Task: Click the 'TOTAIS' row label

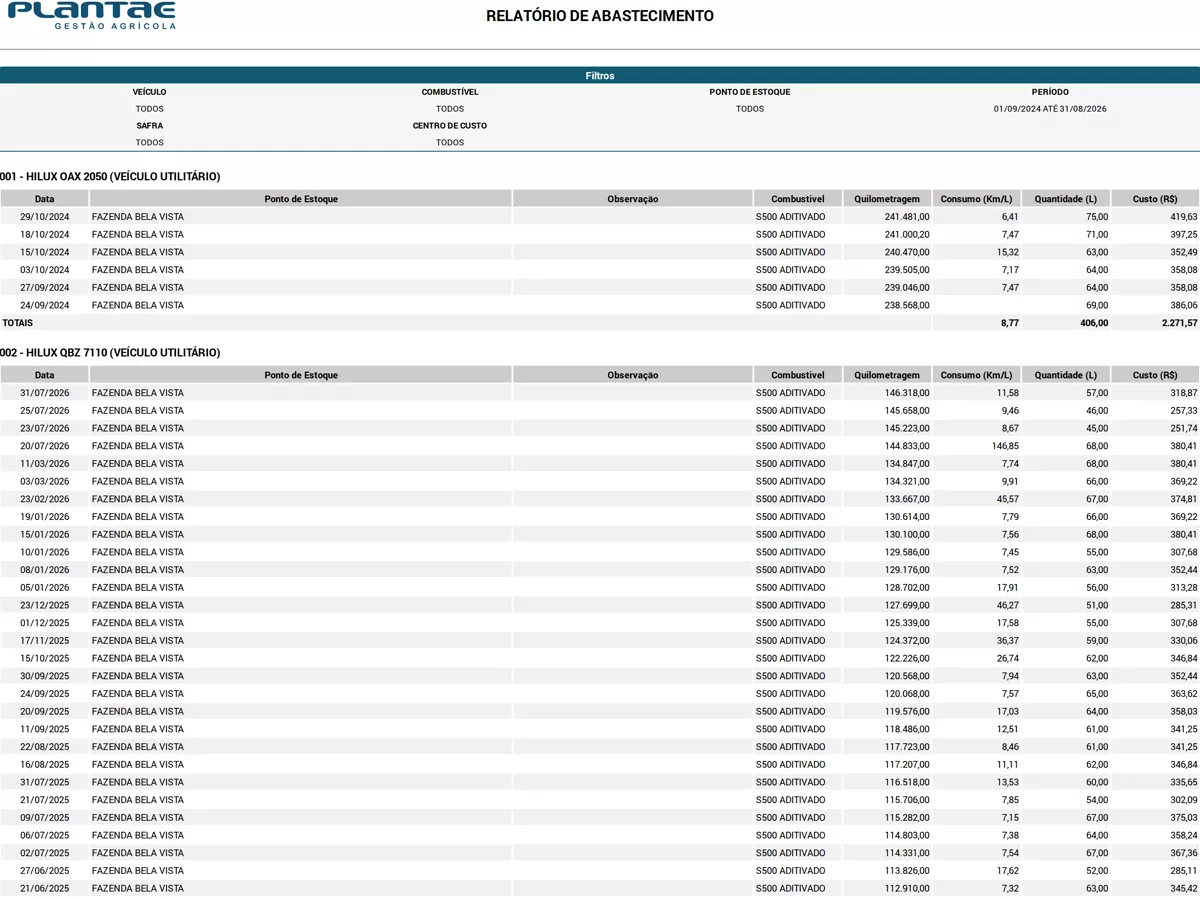Action: [x=17, y=323]
